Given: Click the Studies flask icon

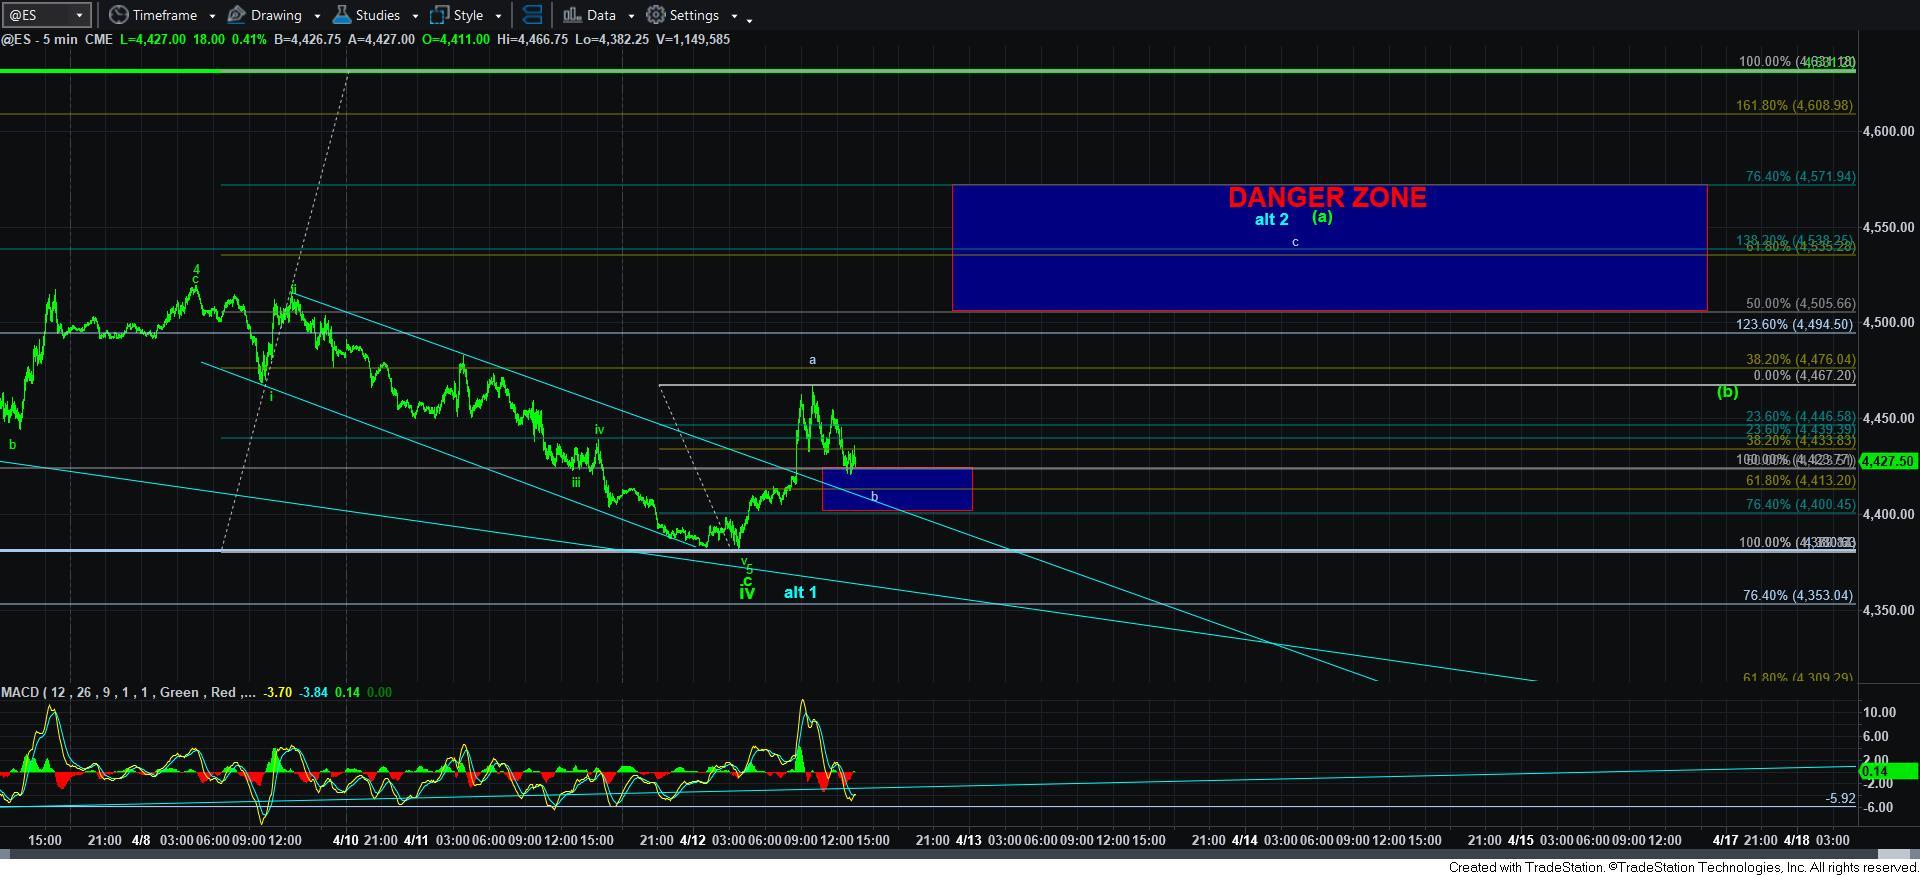Looking at the screenshot, I should 341,15.
